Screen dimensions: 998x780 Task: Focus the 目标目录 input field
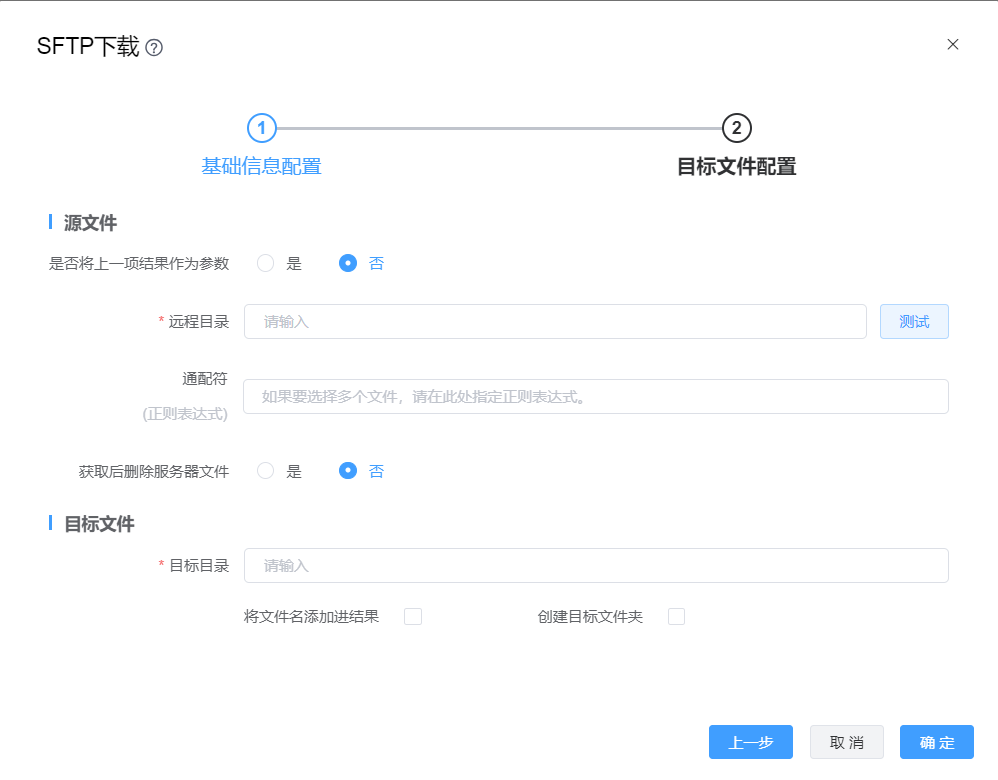click(595, 566)
